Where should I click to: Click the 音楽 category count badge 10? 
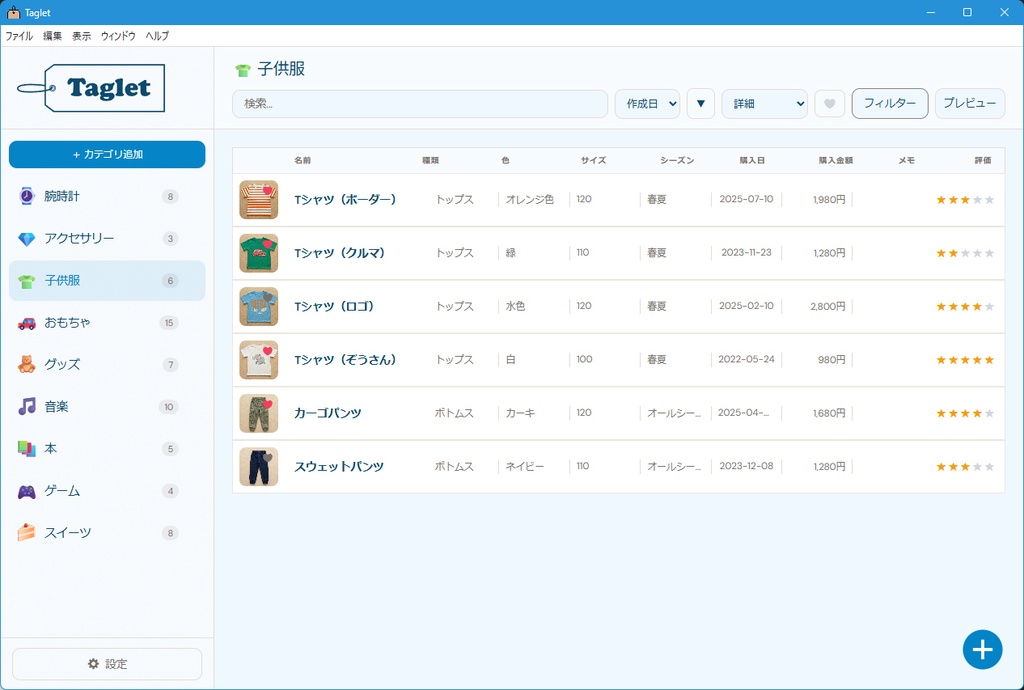tap(168, 407)
